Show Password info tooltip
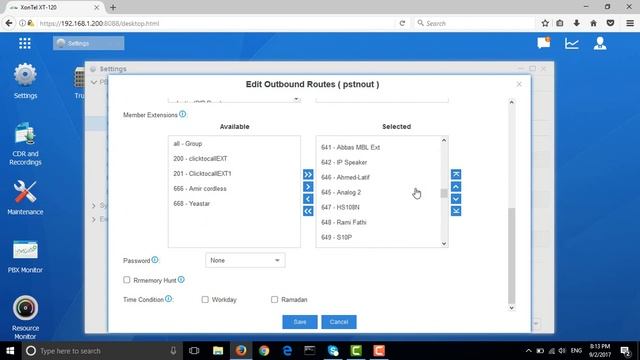Image resolution: width=640 pixels, height=360 pixels. coord(155,260)
